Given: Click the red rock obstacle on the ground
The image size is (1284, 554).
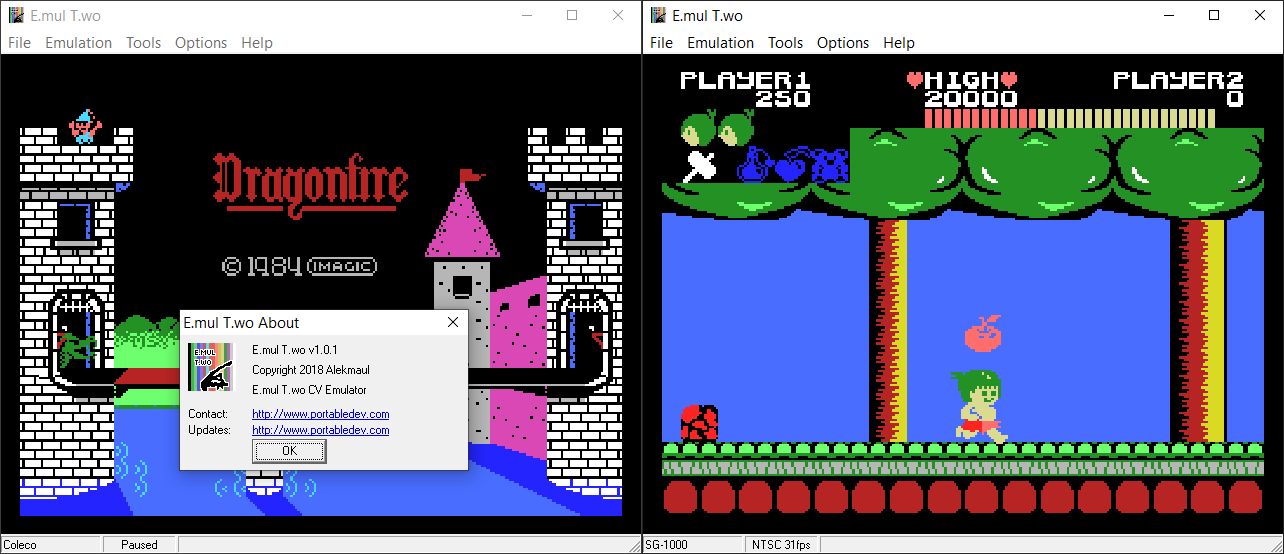Looking at the screenshot, I should tap(700, 423).
